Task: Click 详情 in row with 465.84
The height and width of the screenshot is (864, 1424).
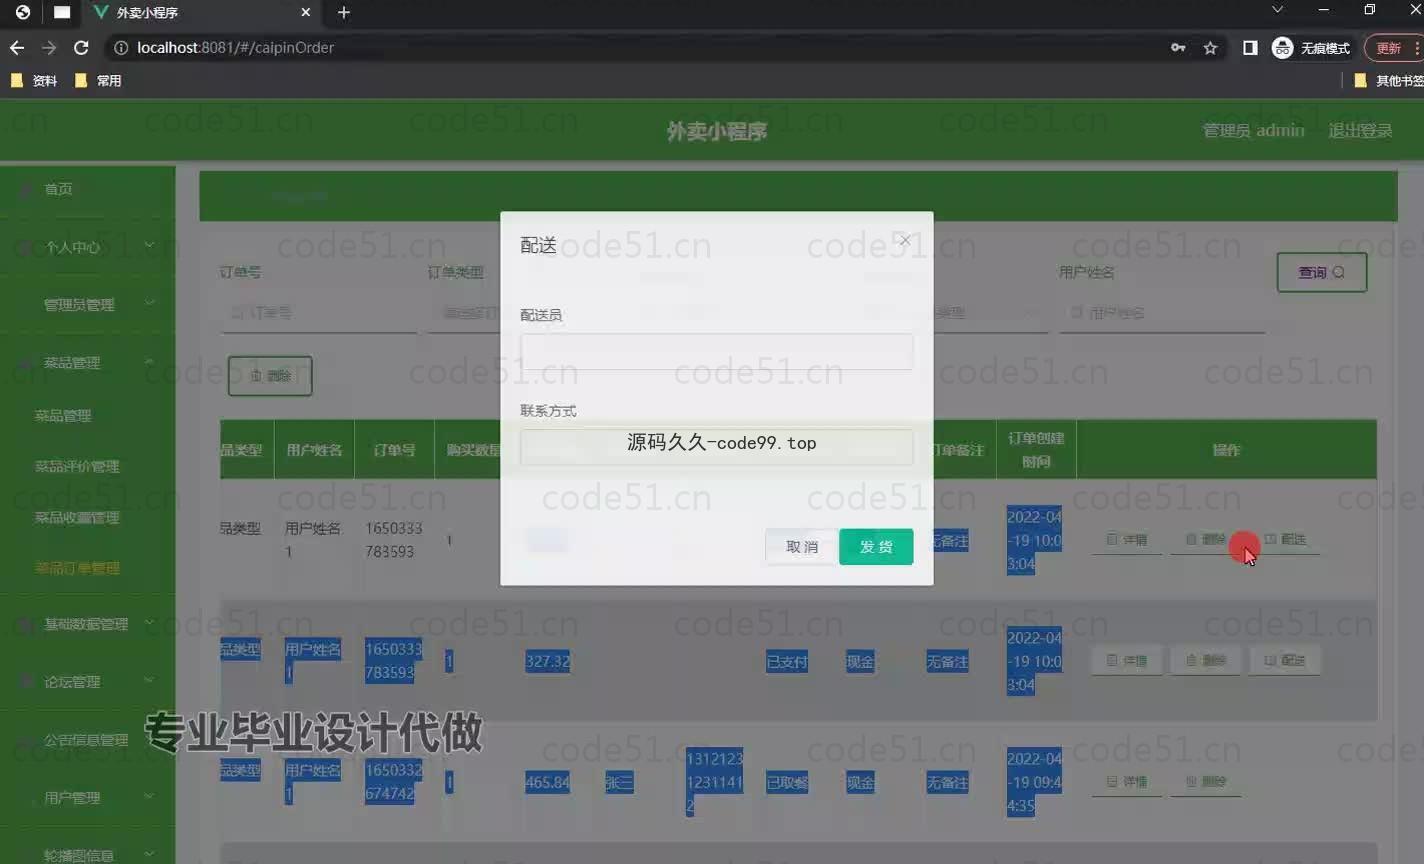Action: pos(1127,781)
